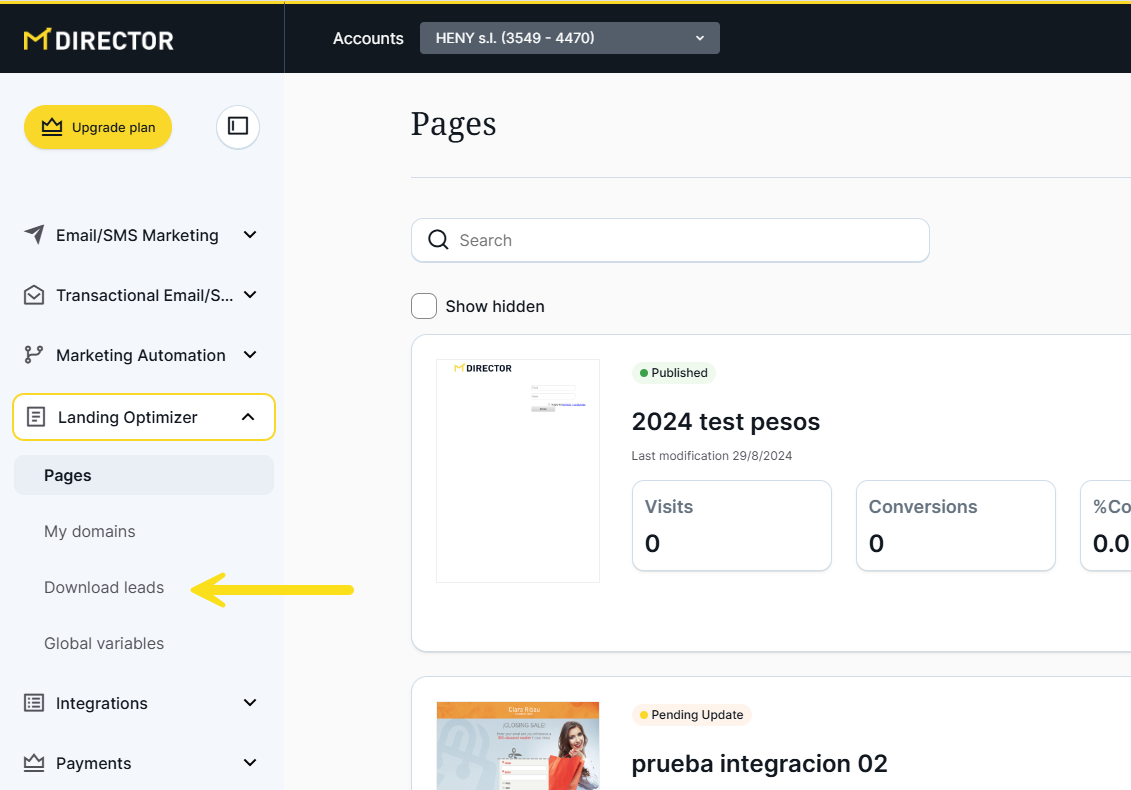Click the Landing Optimizer document icon

pos(36,417)
